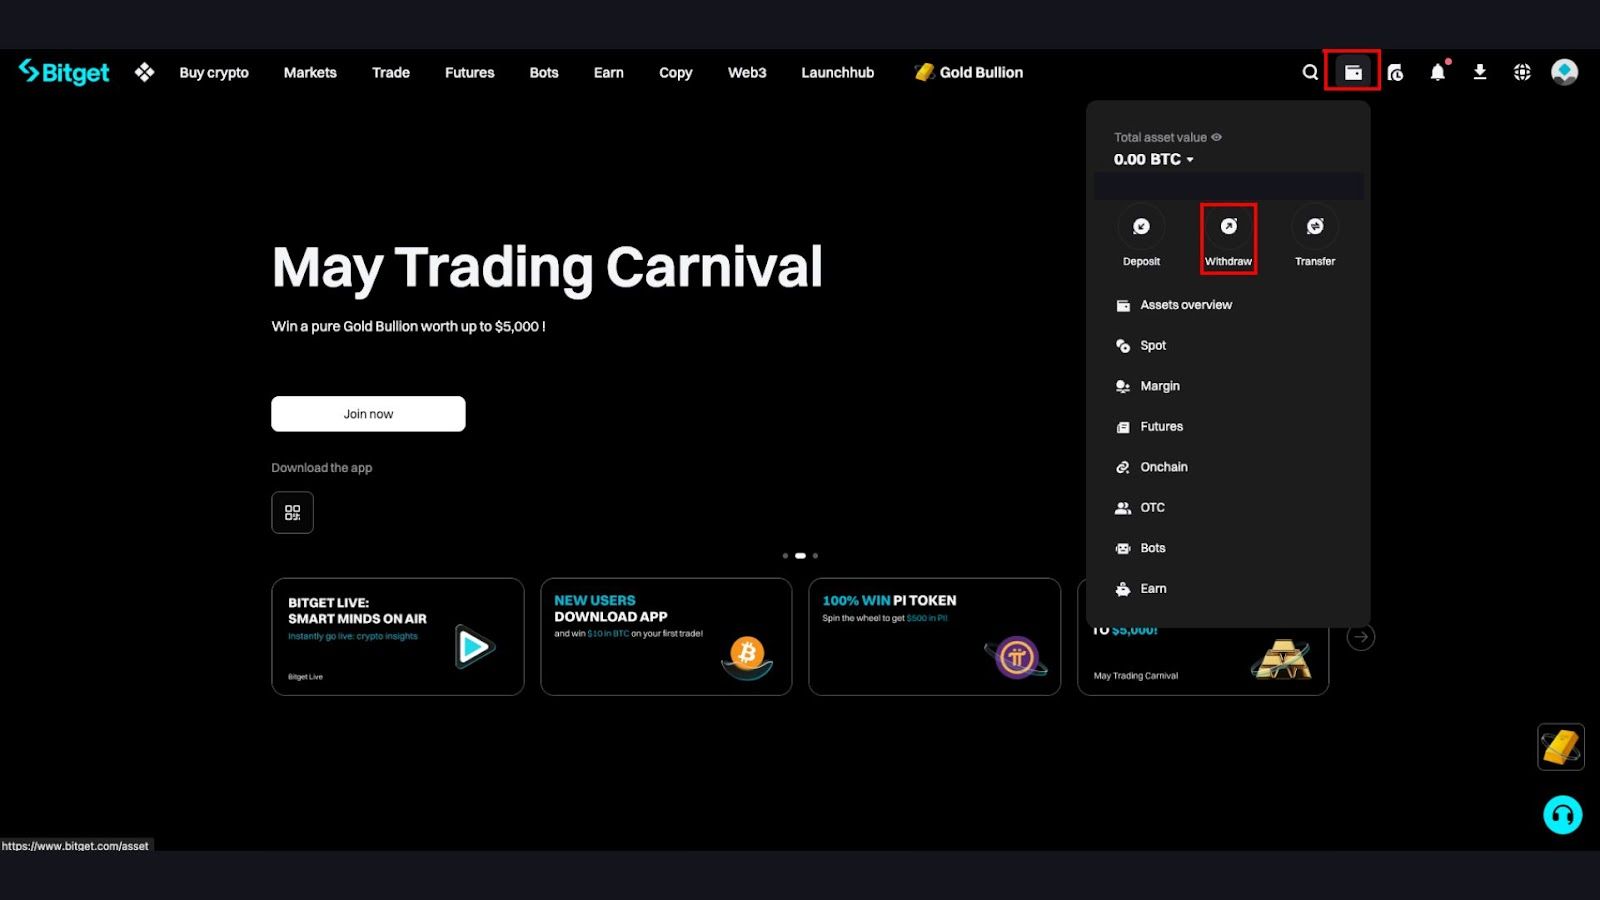Click the download app icon in header

[1480, 72]
